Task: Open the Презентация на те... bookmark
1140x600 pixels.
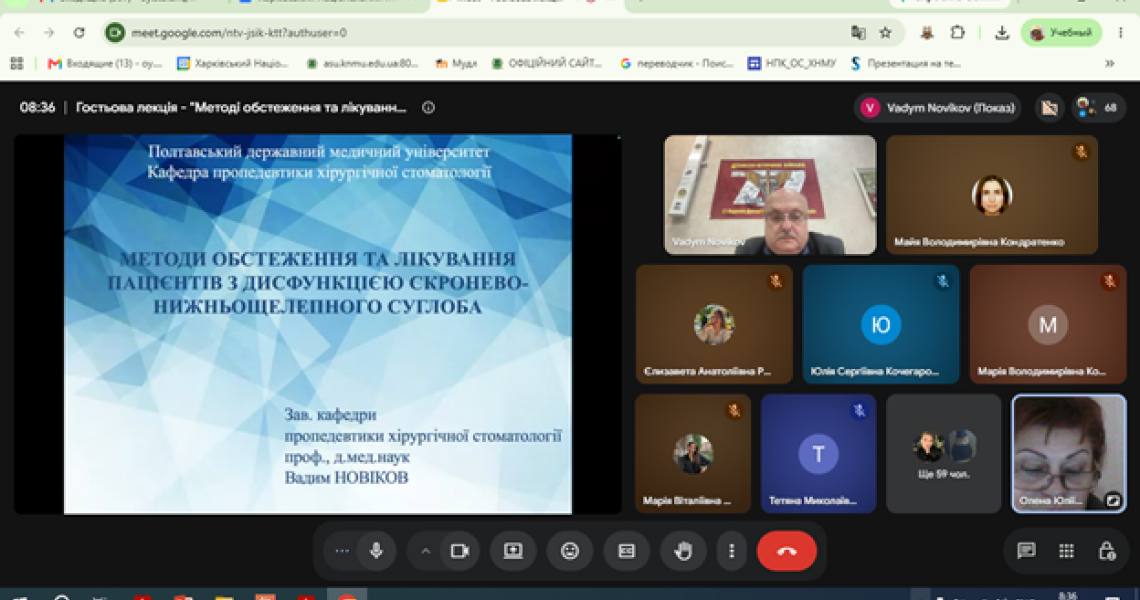Action: pyautogui.click(x=906, y=64)
